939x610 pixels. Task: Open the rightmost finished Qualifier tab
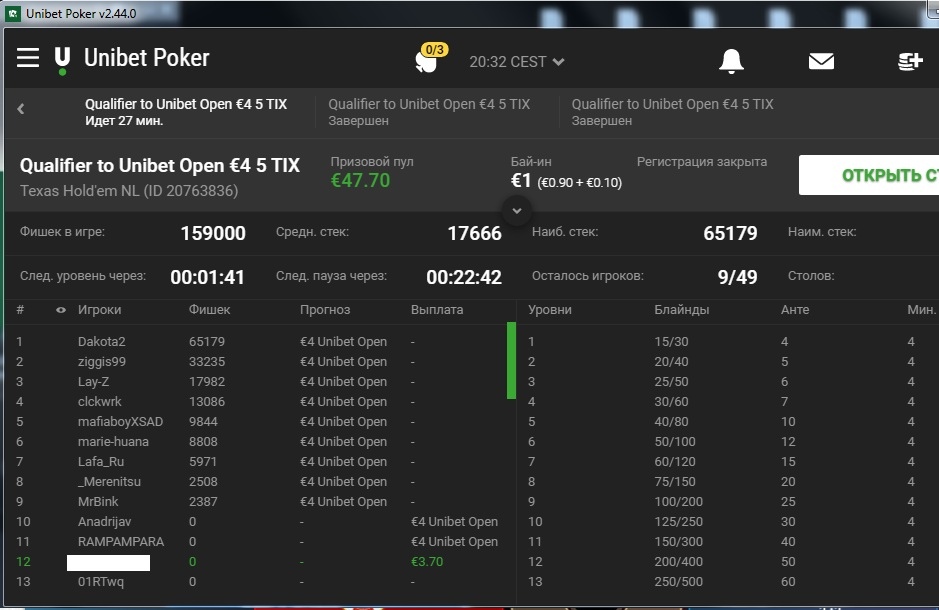[673, 112]
